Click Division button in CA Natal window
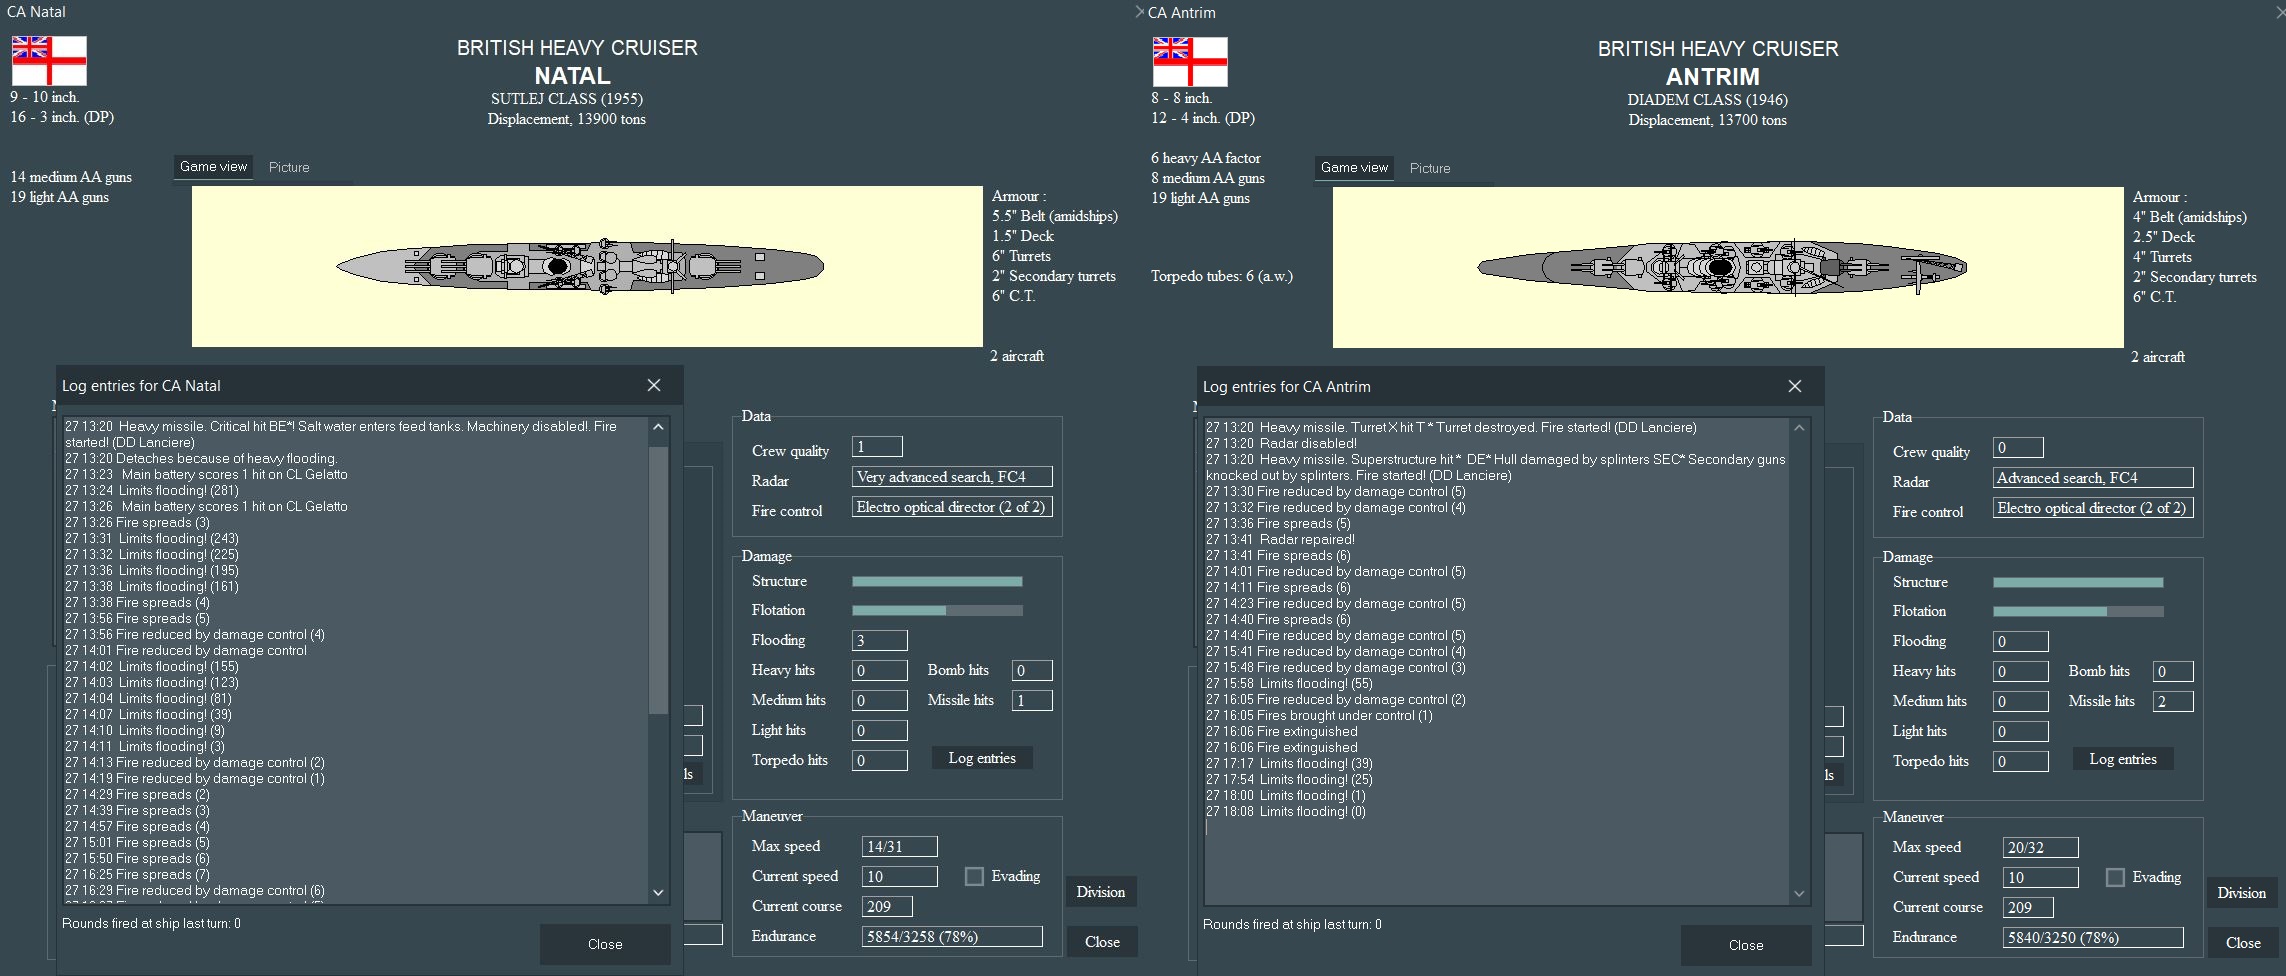This screenshot has width=2286, height=976. coord(1101,892)
